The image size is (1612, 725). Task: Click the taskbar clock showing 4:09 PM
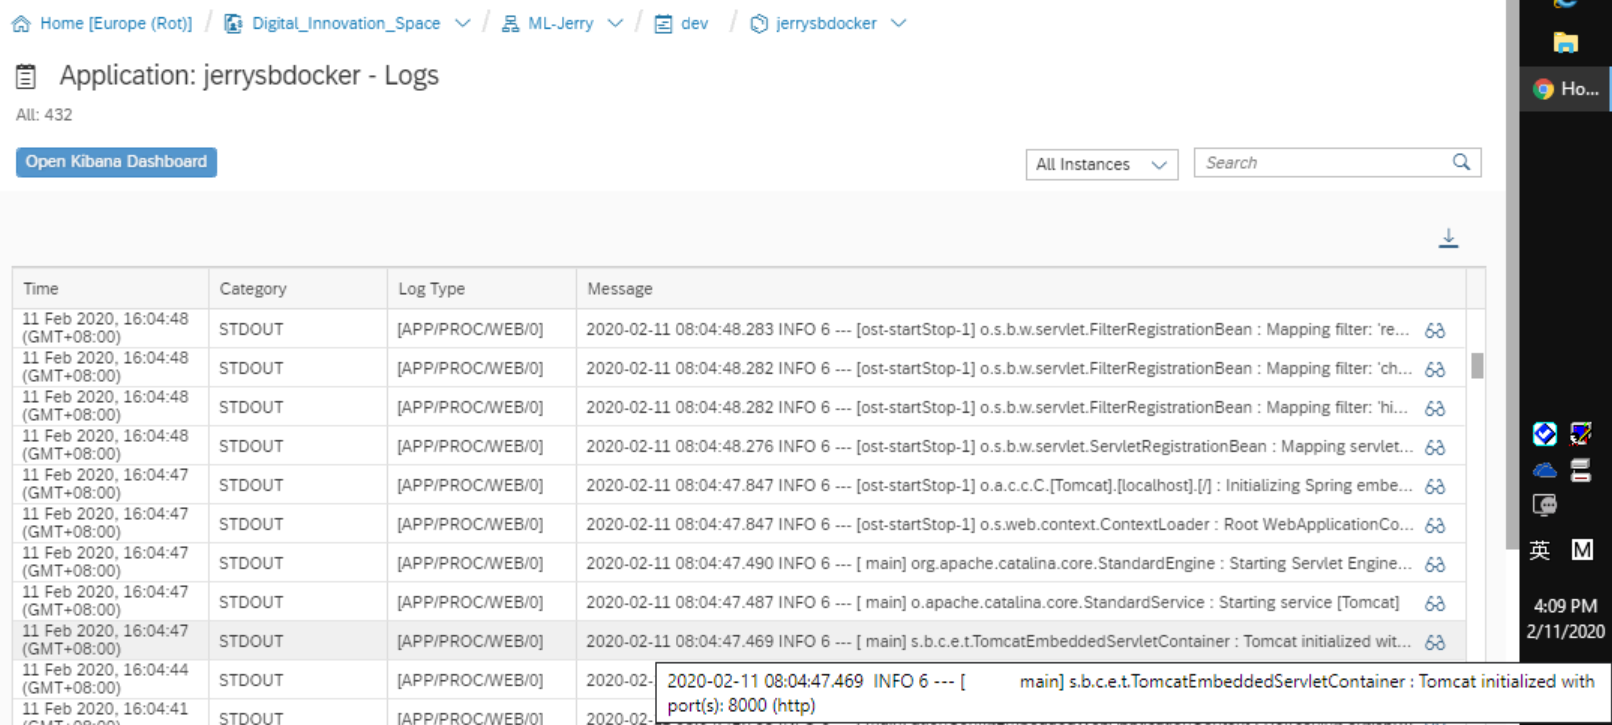pyautogui.click(x=1565, y=606)
